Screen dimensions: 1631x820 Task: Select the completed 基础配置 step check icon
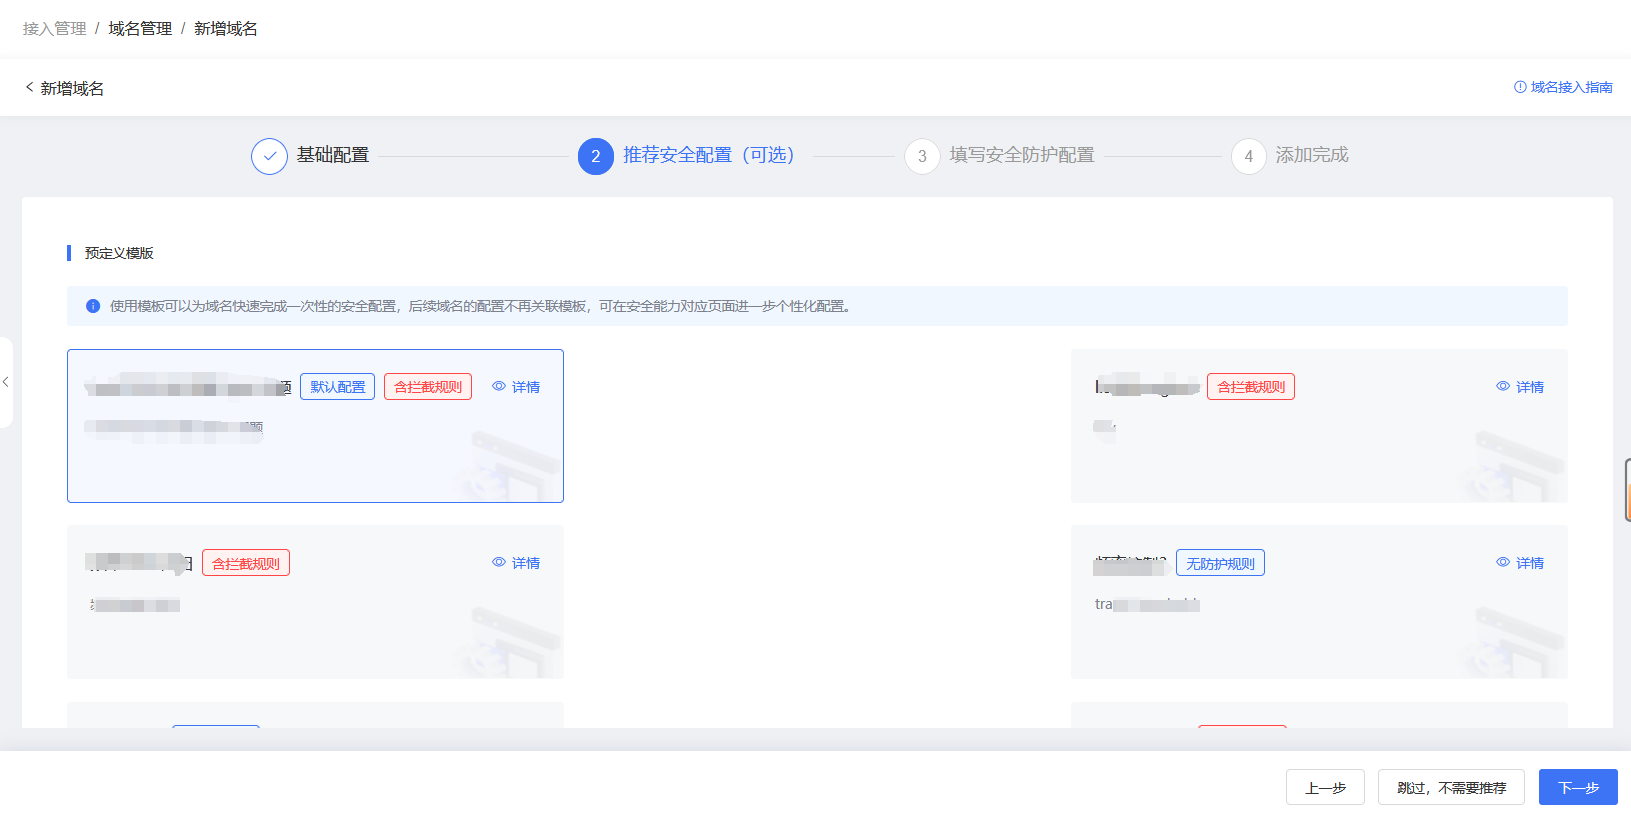[x=269, y=156]
